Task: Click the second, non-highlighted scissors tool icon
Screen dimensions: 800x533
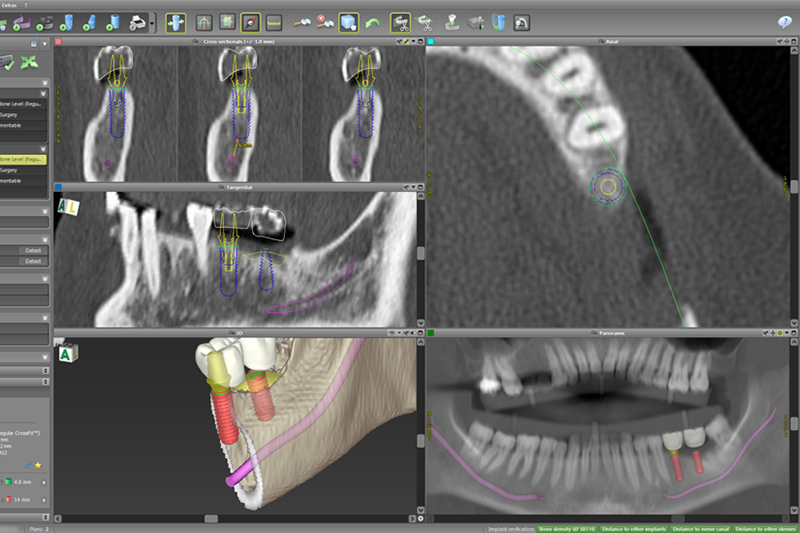Action: tap(424, 23)
